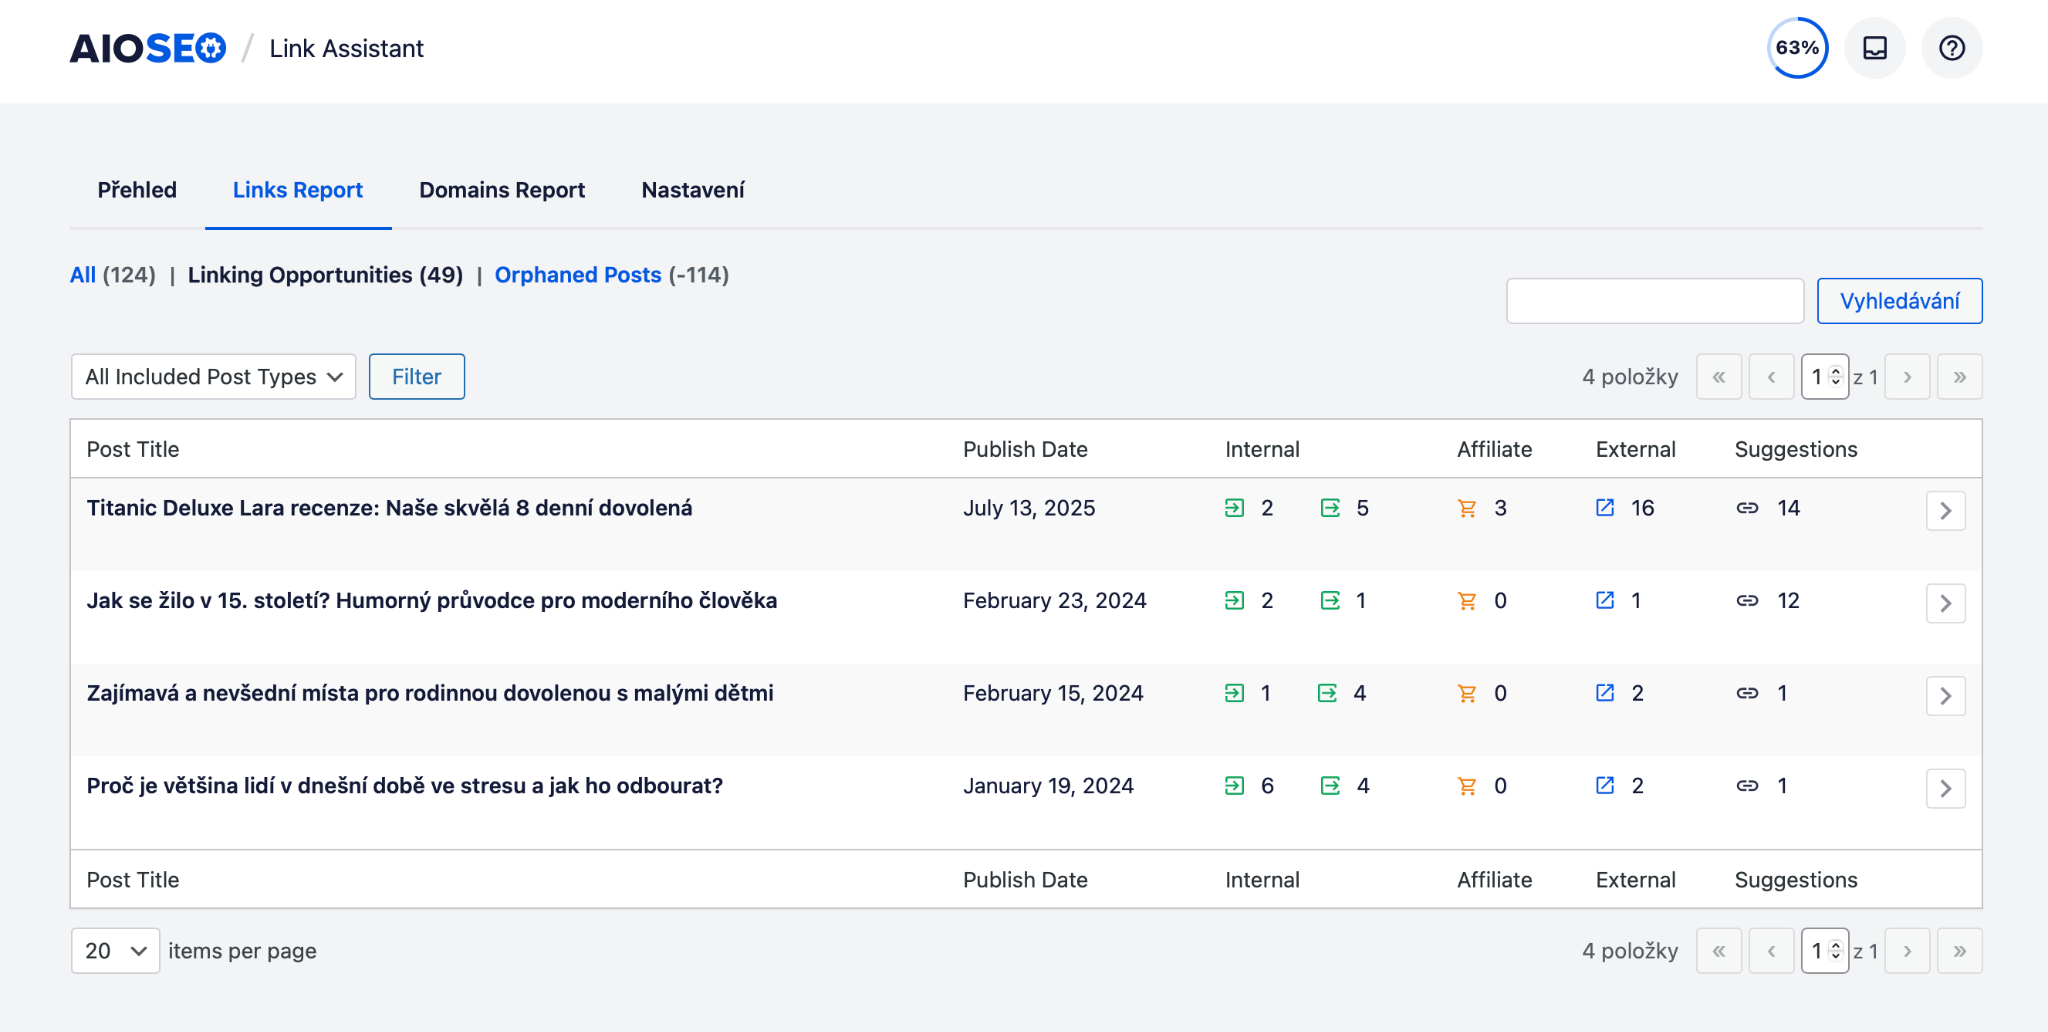Switch to the Nastavení tab

click(693, 190)
